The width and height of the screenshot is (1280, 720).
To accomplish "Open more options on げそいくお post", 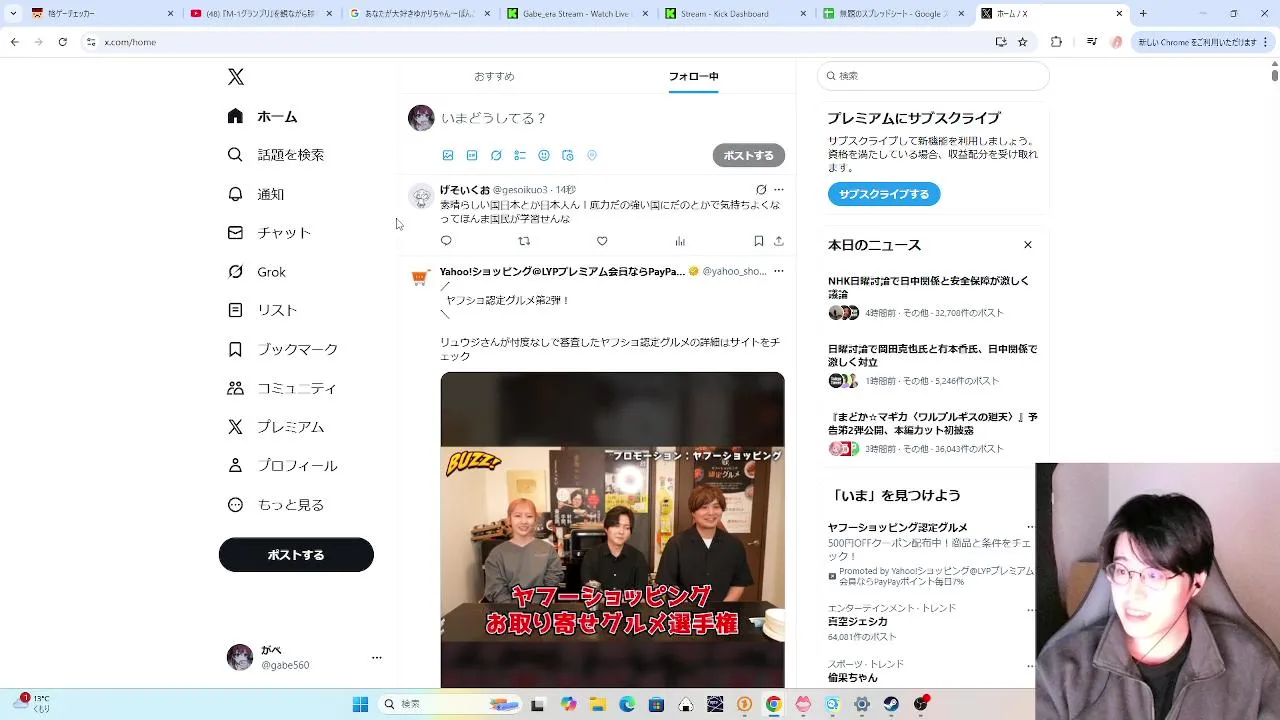I will point(779,189).
